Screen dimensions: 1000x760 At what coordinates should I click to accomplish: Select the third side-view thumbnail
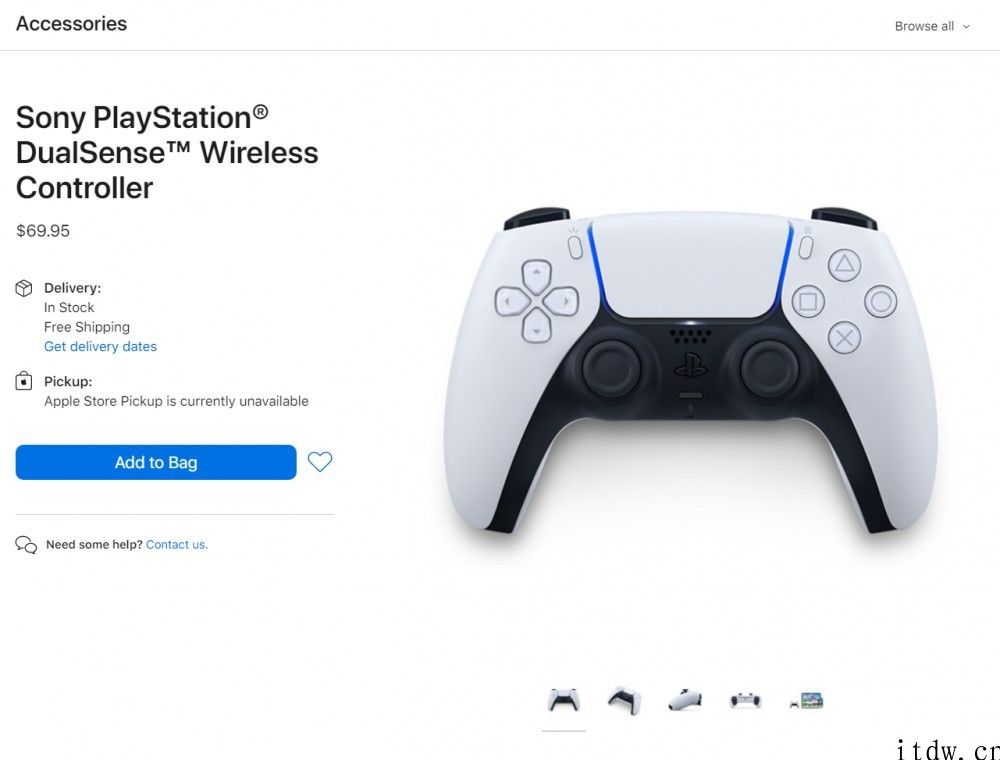pyautogui.click(x=685, y=699)
